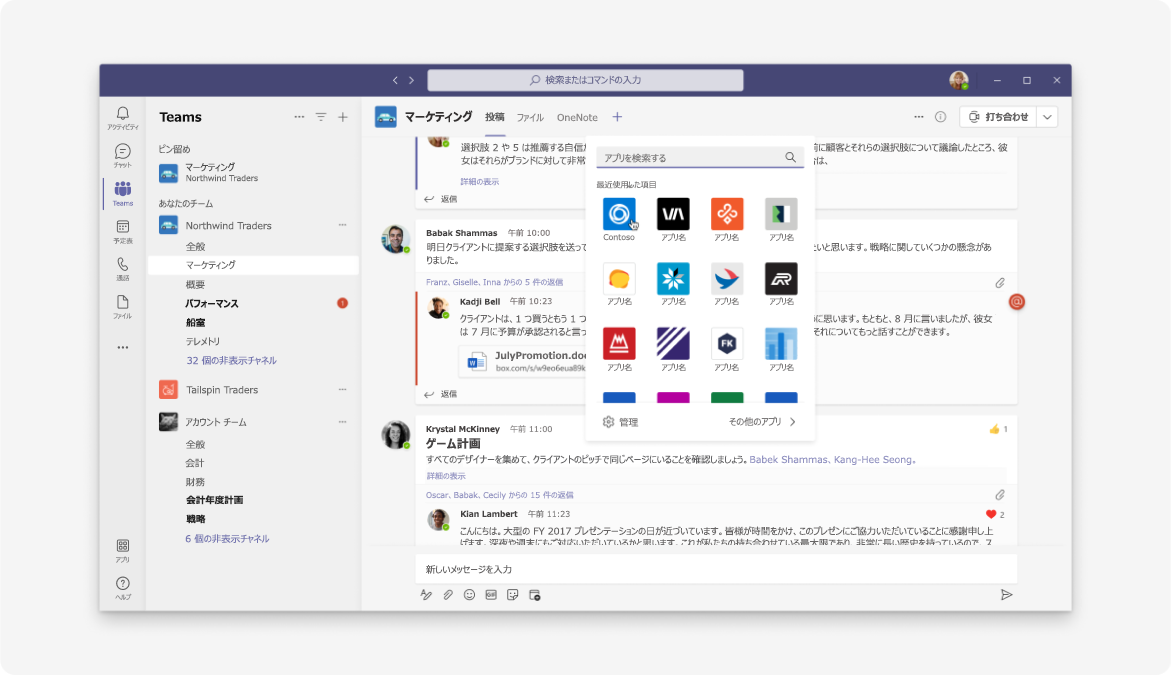This screenshot has height=675, width=1171.
Task: Open more options for Tailspin Traders team
Action: [342, 389]
